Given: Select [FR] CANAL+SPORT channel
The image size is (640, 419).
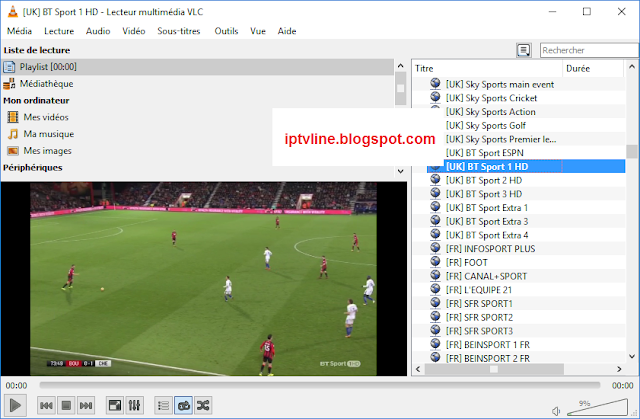Looking at the screenshot, I should (x=486, y=276).
